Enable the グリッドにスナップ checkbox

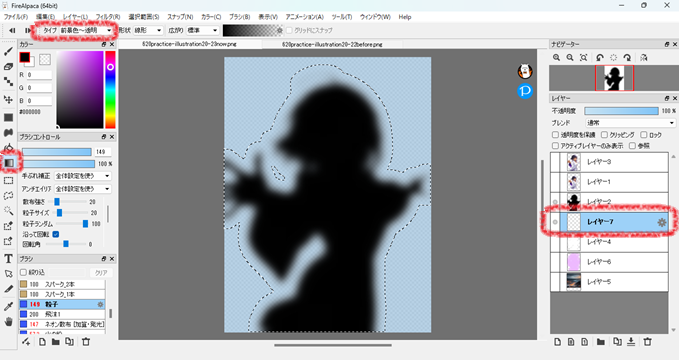click(x=289, y=30)
